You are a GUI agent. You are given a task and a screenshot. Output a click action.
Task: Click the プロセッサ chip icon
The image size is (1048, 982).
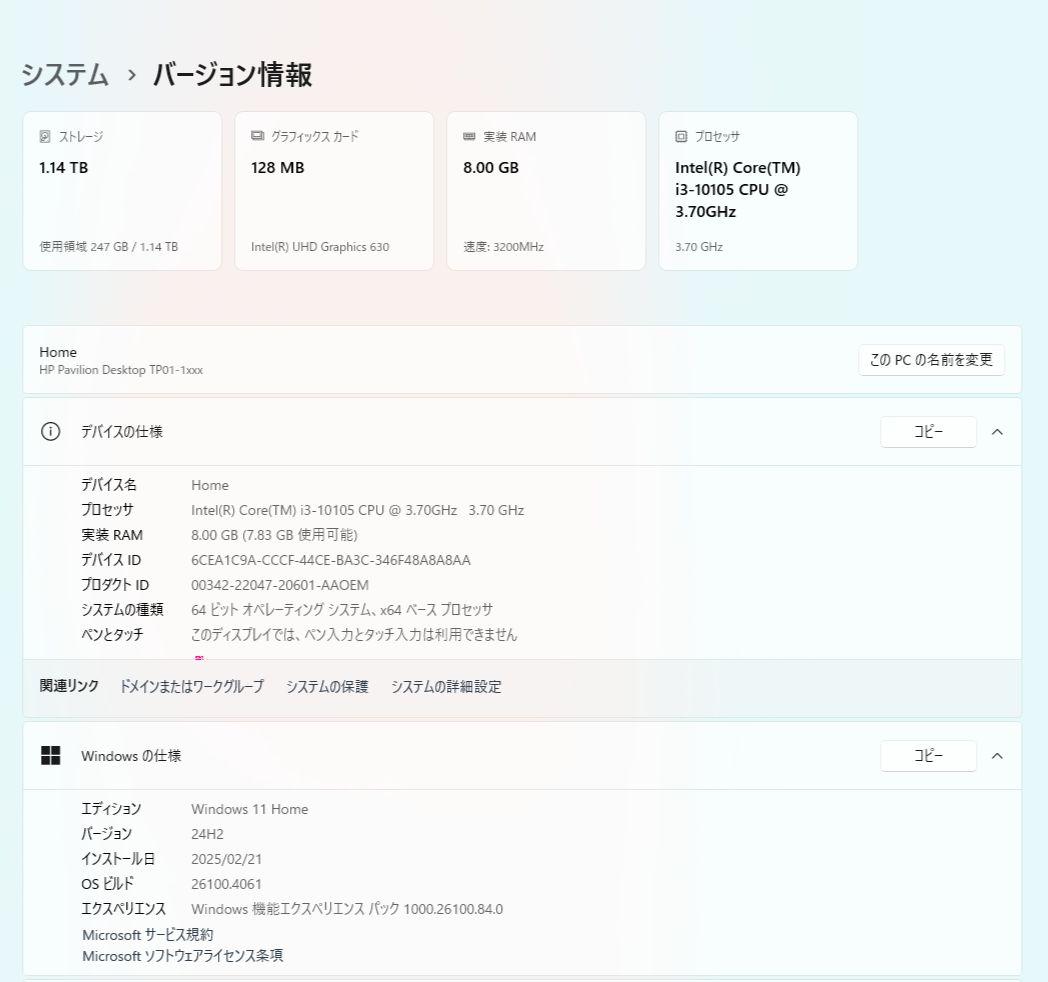pos(681,136)
